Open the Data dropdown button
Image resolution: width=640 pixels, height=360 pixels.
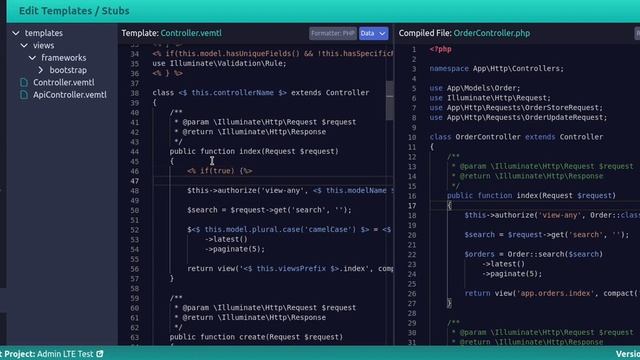(373, 33)
